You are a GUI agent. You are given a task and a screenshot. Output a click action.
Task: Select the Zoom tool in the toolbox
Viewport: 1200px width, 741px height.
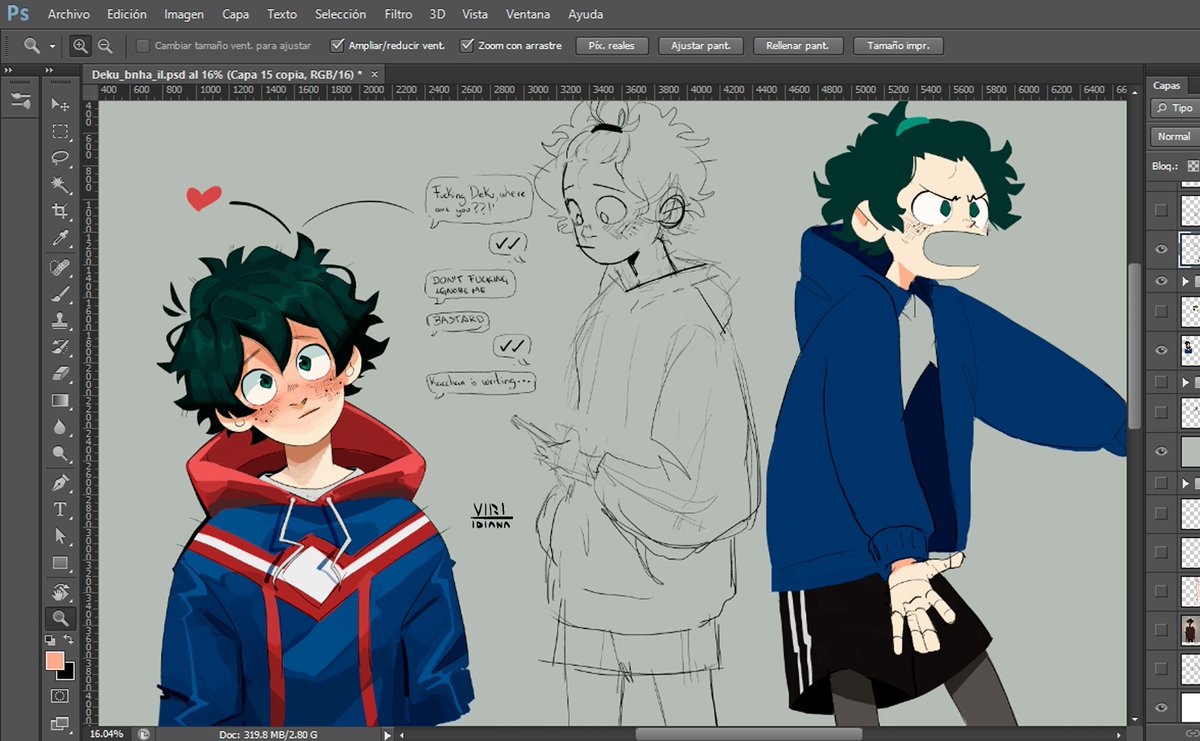[x=60, y=619]
